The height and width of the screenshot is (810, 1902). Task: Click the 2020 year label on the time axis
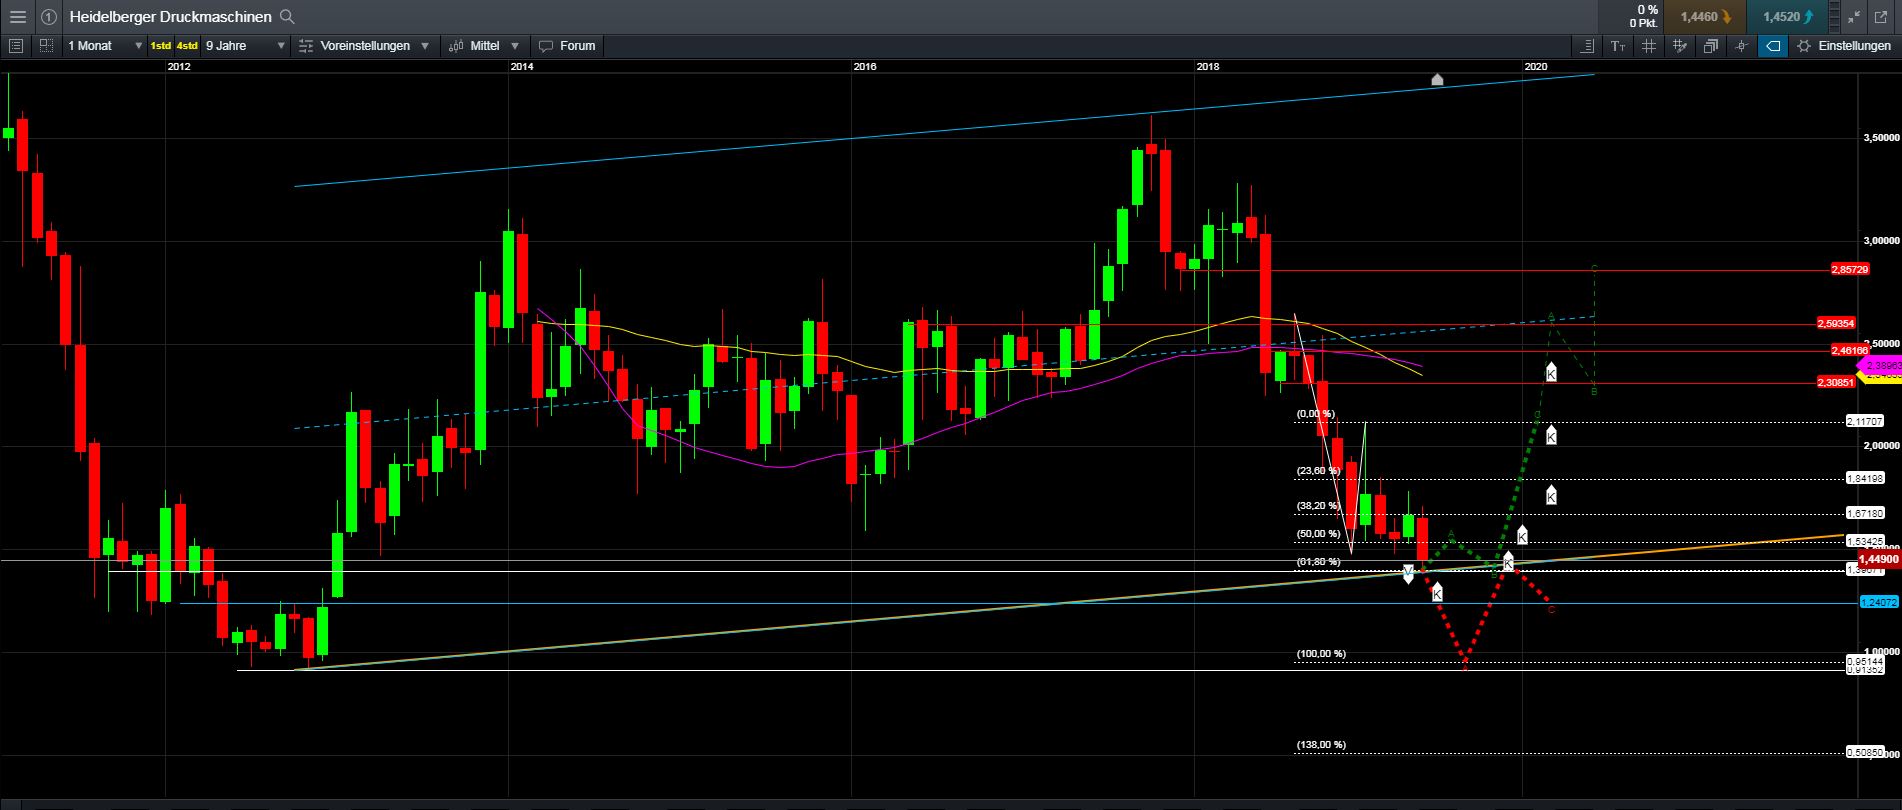coord(1536,66)
